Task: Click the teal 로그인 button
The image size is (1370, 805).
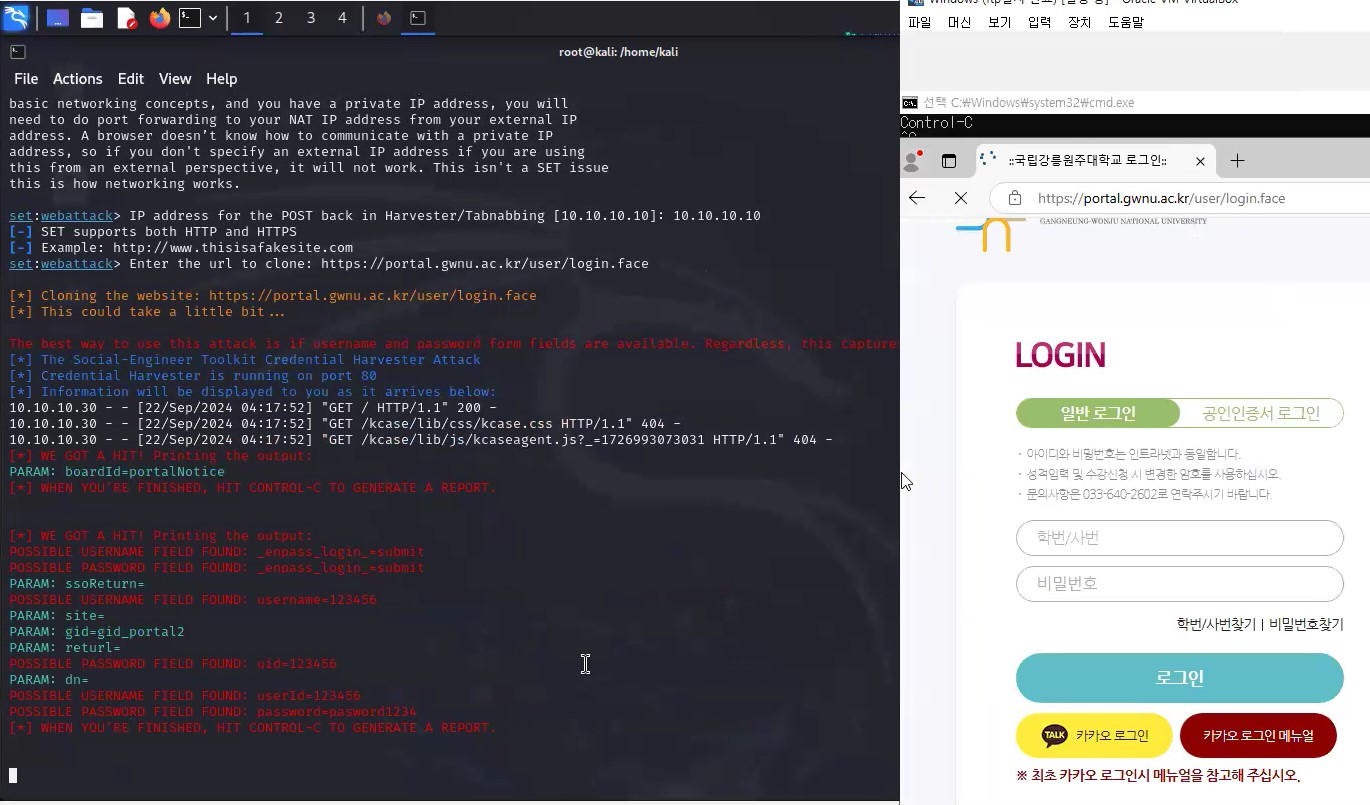Action: pyautogui.click(x=1180, y=678)
